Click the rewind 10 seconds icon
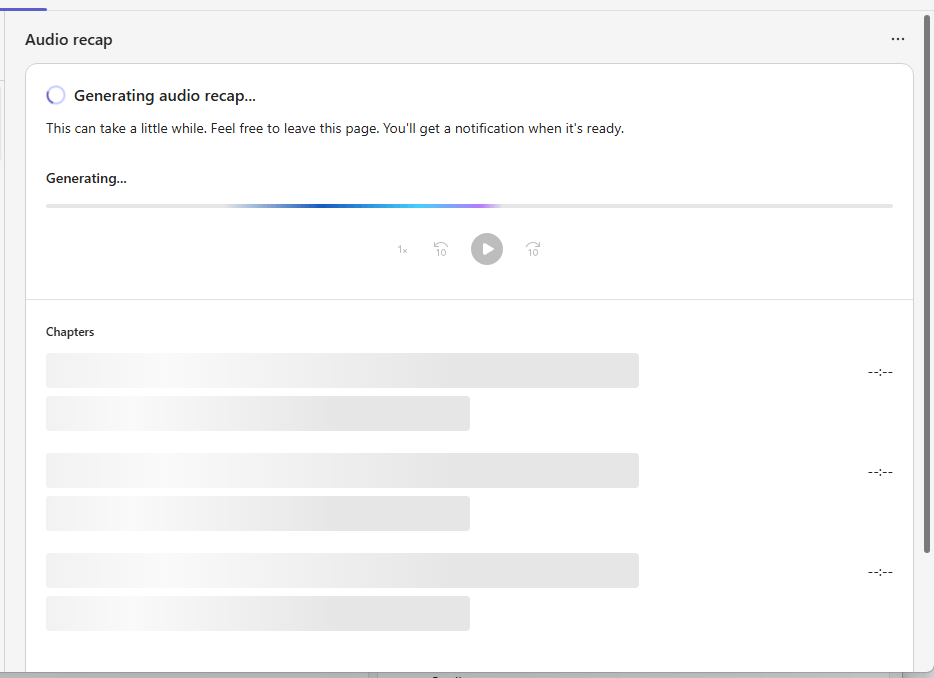 (441, 249)
